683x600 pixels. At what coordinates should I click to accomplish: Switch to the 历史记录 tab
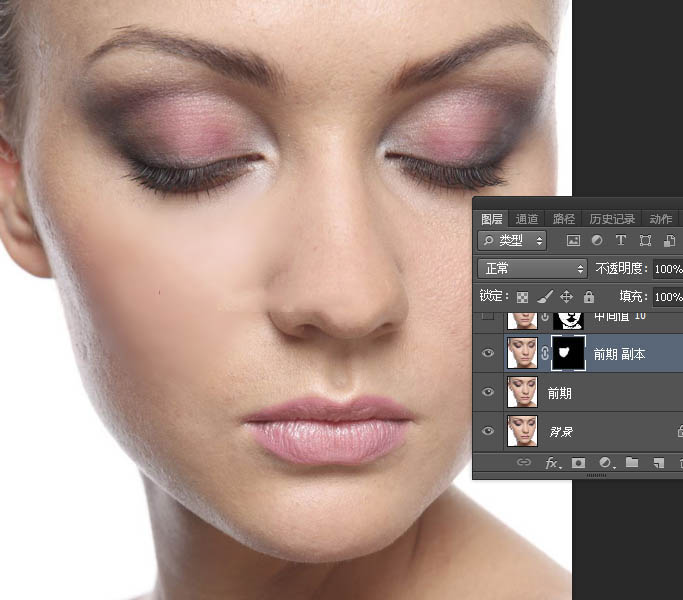(610, 219)
